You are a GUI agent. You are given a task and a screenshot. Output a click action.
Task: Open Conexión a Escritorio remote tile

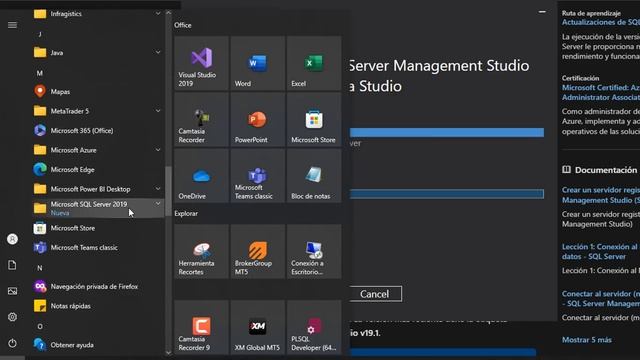314,251
